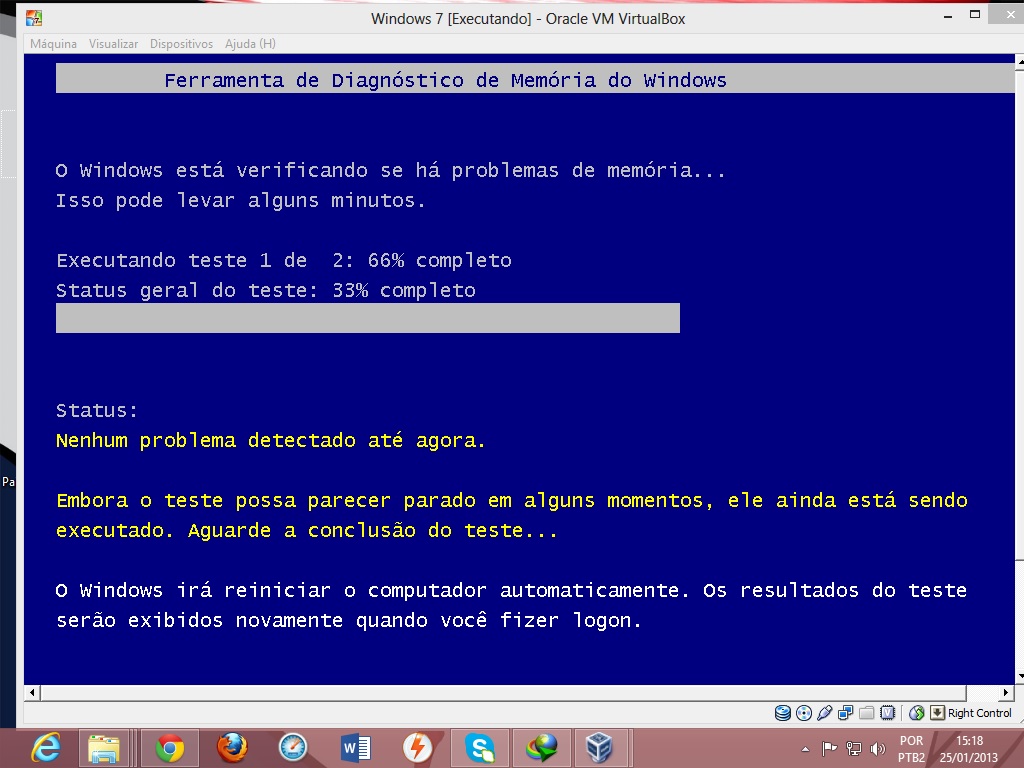Open Safari compass icon in taskbar
The height and width of the screenshot is (768, 1024).
(293, 747)
